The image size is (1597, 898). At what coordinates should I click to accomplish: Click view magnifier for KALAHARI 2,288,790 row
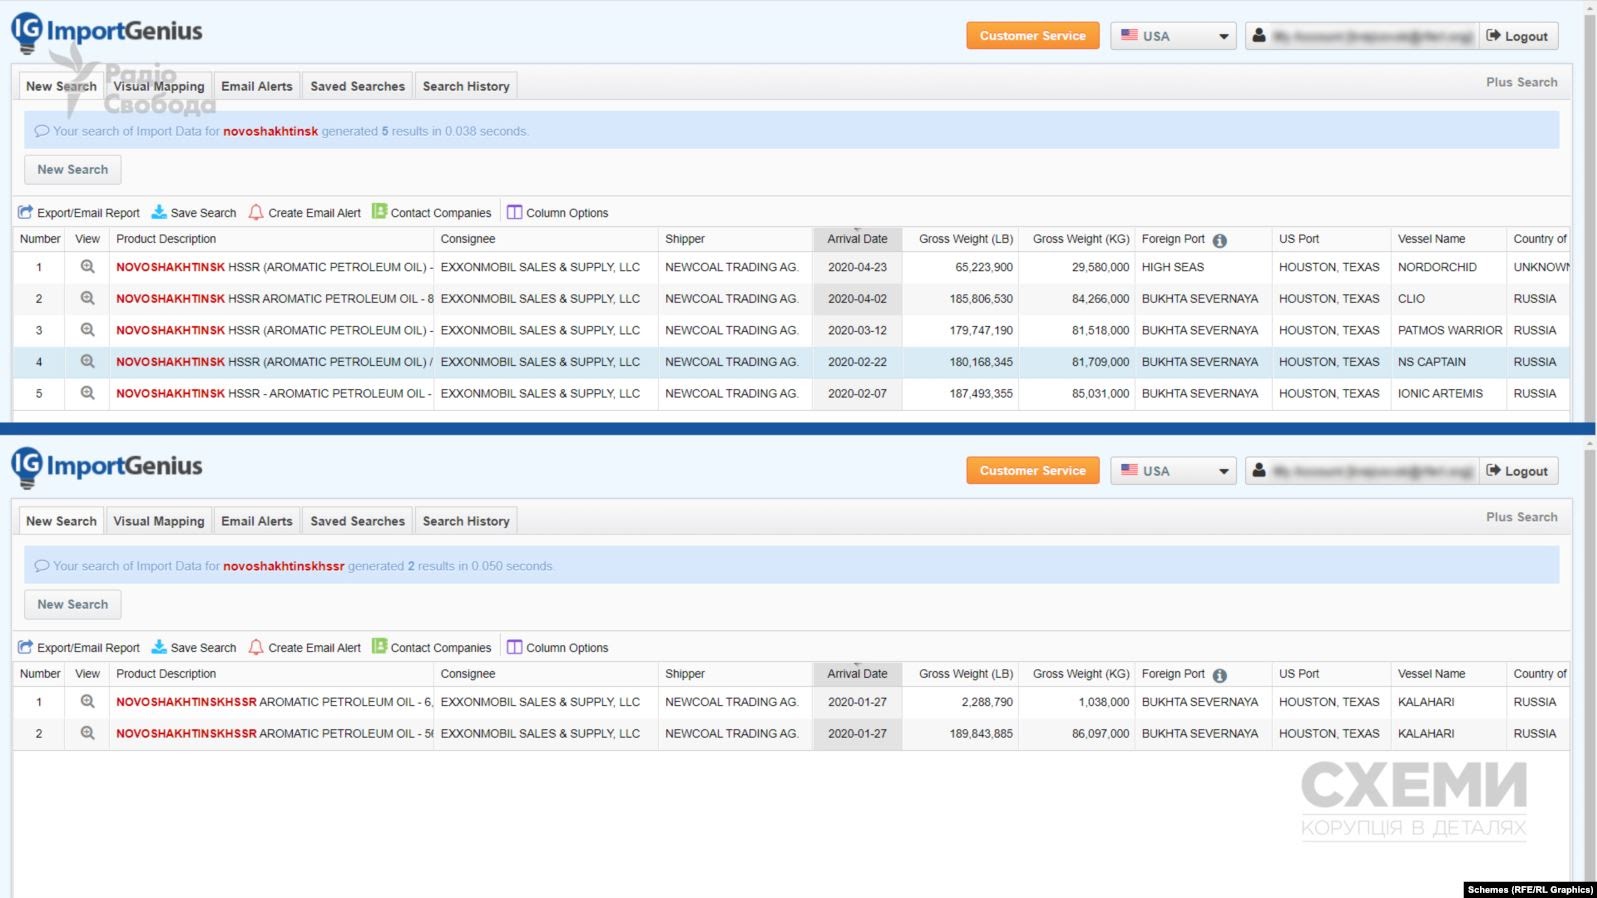(x=88, y=702)
